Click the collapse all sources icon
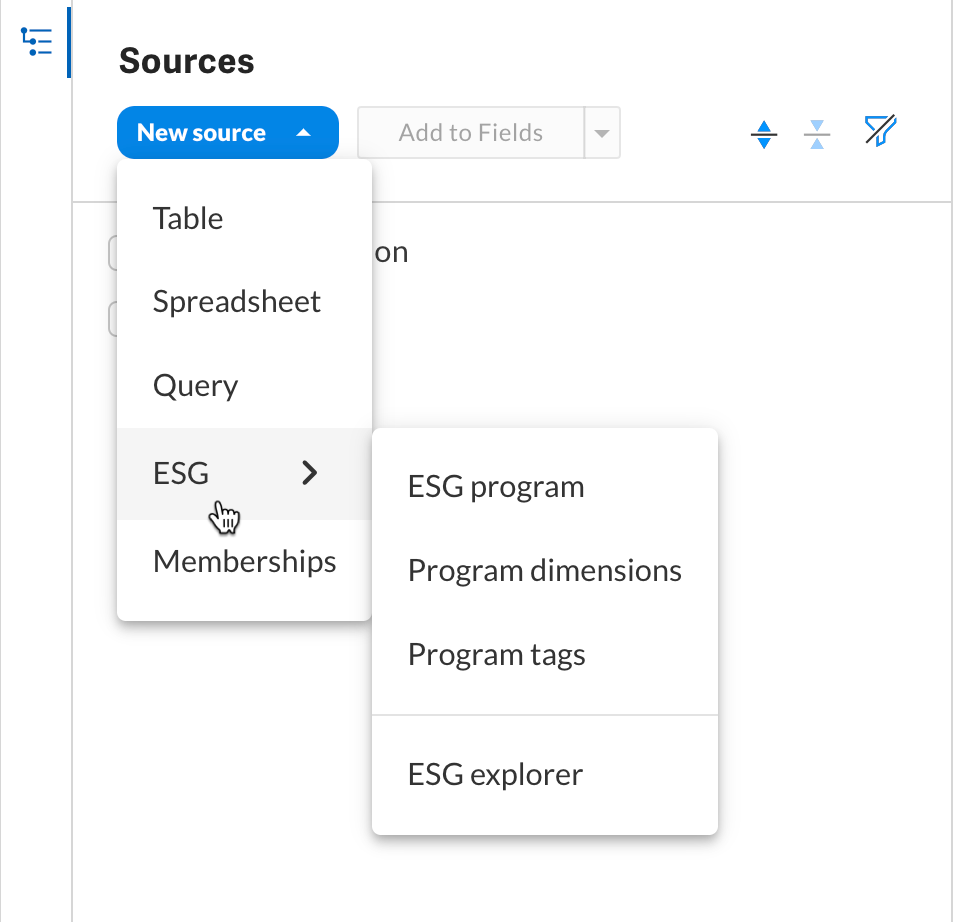 817,134
